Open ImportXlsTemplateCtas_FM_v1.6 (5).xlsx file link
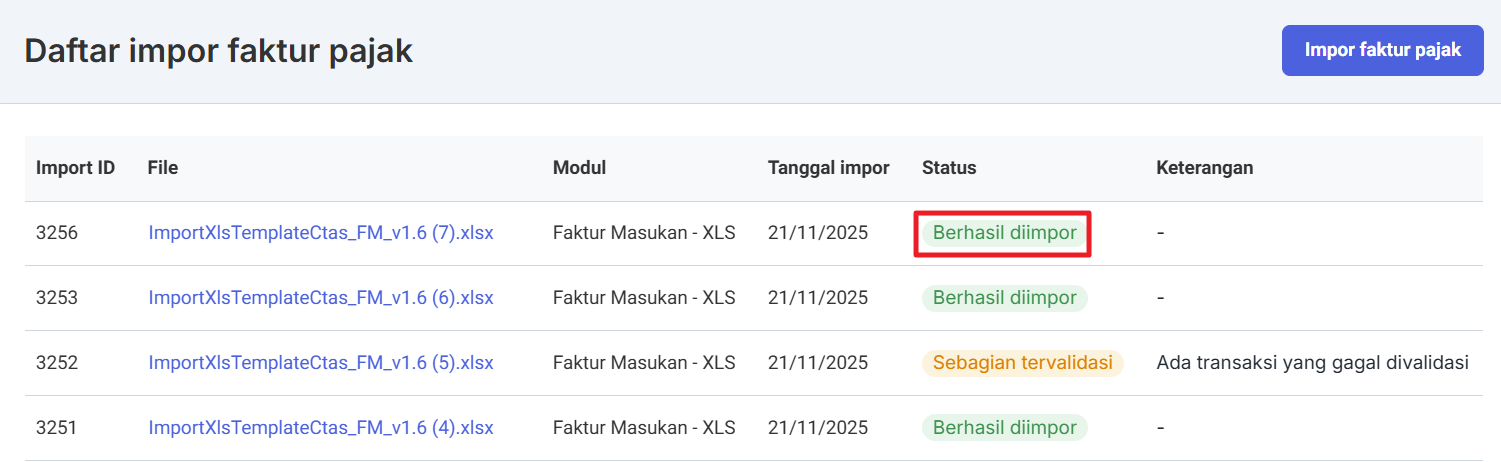 [321, 363]
